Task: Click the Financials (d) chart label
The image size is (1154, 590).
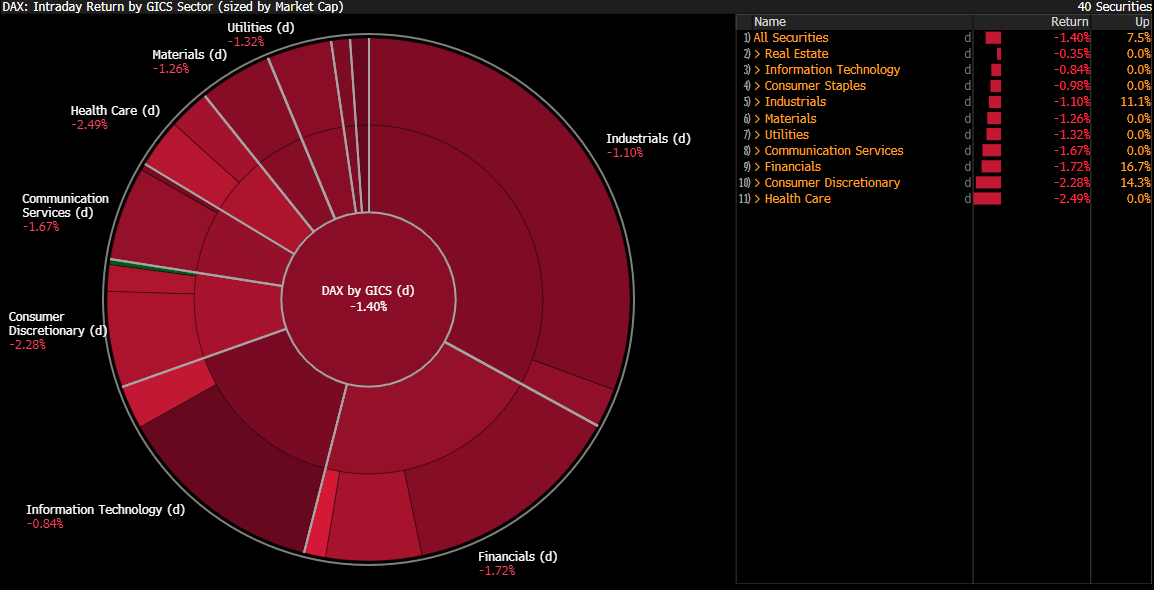Action: (x=517, y=557)
